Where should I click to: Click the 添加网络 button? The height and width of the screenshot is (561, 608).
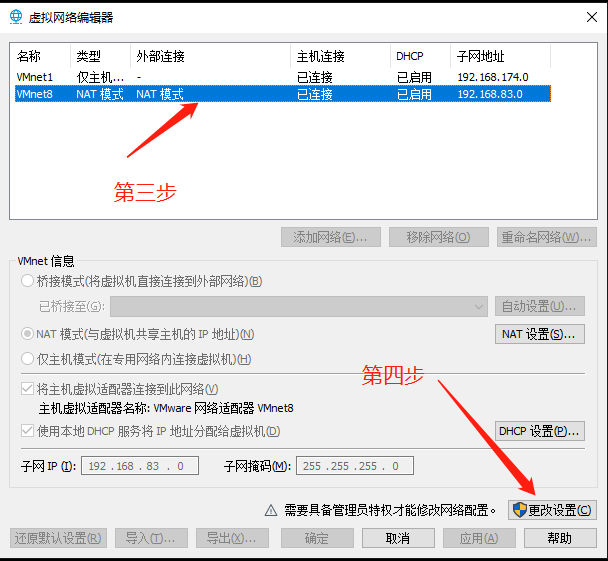click(331, 237)
